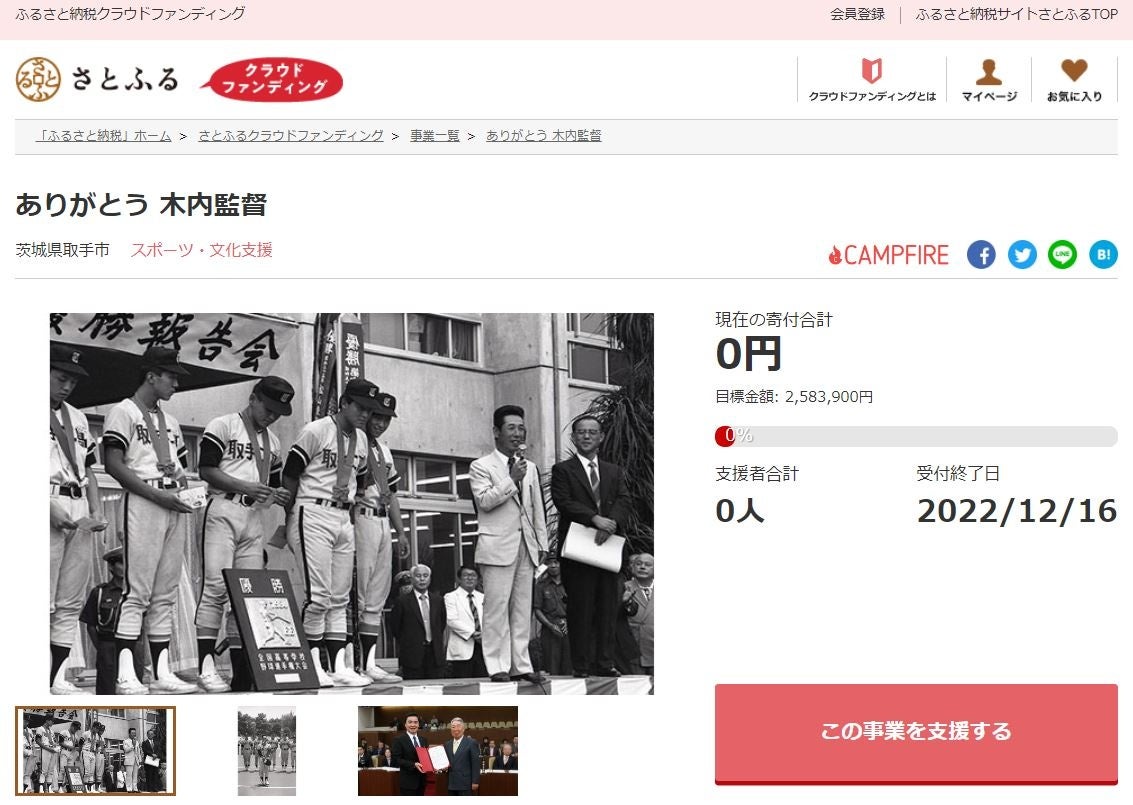This screenshot has width=1133, height=805.
Task: Open 会員登録 link in top bar
Action: click(x=857, y=14)
